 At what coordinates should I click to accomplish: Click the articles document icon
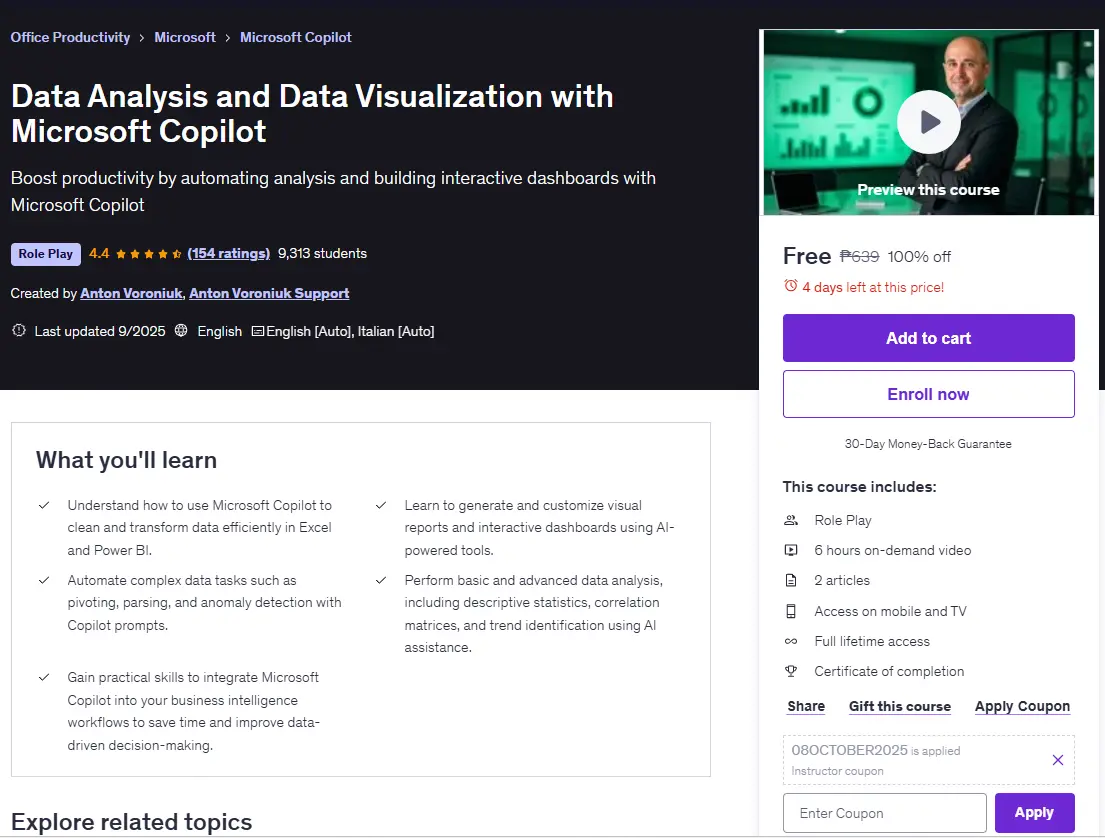[x=791, y=581]
